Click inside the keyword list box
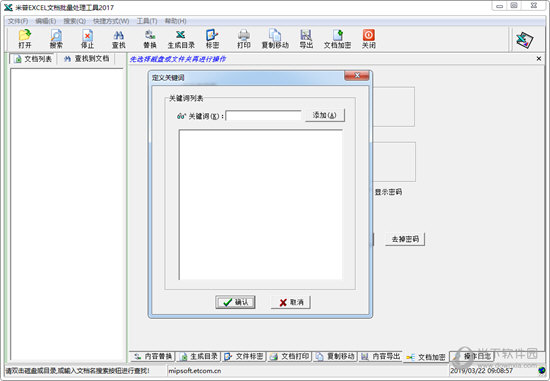The image size is (550, 381). (261, 205)
